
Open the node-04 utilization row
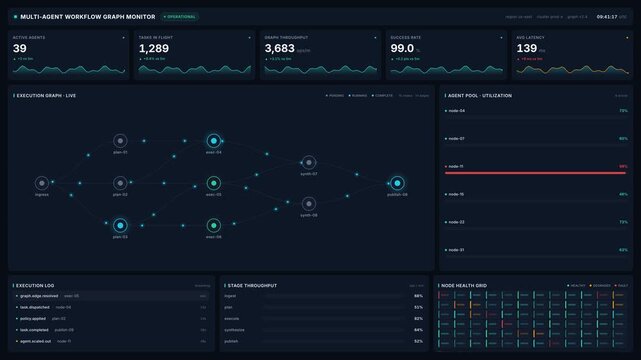click(536, 114)
